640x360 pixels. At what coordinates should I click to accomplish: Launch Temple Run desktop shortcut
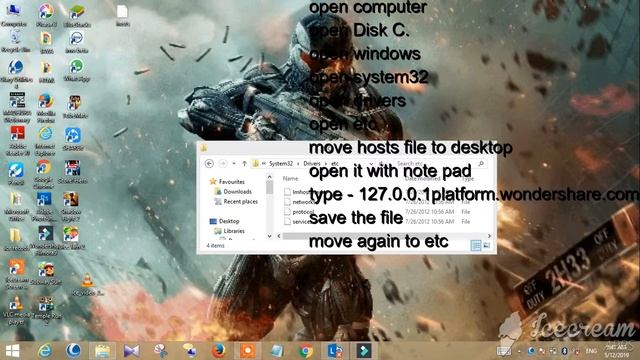coord(46,310)
